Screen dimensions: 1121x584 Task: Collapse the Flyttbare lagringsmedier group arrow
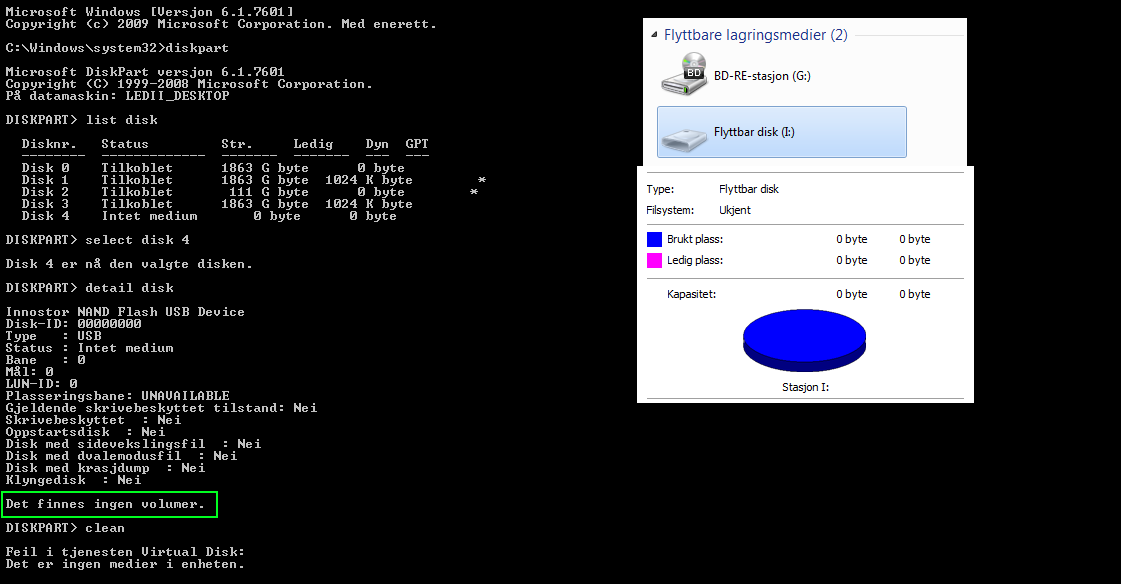[653, 34]
